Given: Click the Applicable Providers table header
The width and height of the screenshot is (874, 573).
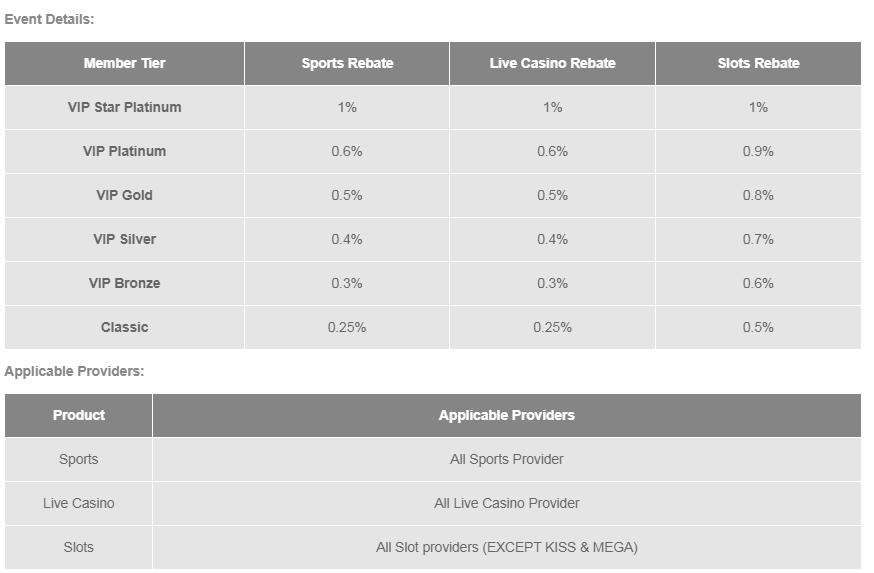Looking at the screenshot, I should coord(506,415).
